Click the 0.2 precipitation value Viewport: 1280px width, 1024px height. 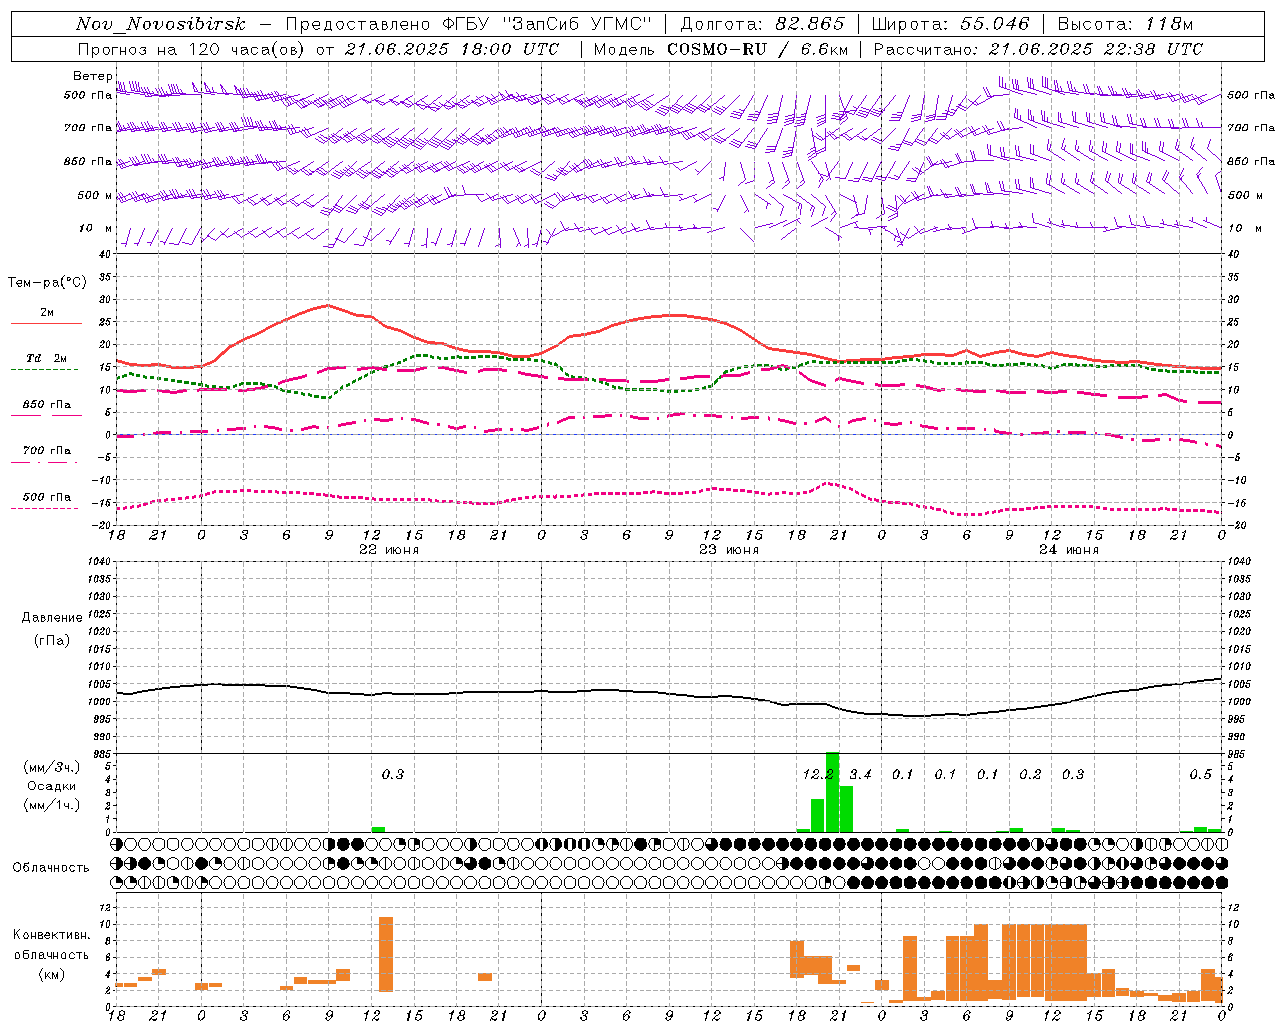1030,774
